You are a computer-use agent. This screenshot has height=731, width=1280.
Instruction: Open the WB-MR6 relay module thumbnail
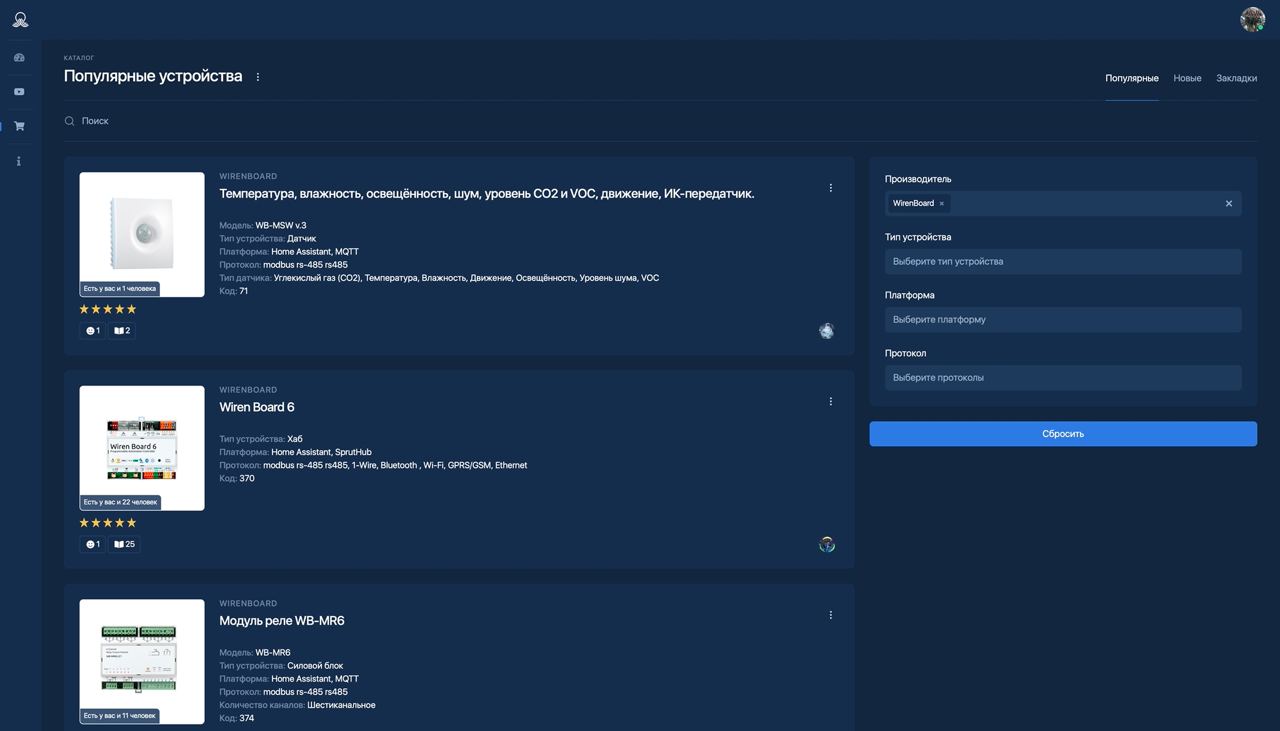click(142, 662)
